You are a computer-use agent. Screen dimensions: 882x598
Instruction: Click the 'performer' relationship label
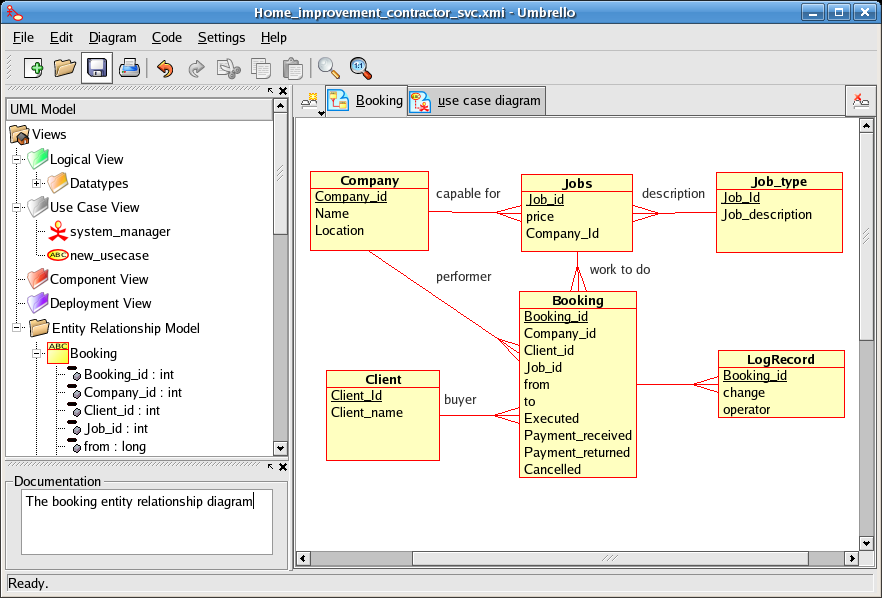[464, 277]
